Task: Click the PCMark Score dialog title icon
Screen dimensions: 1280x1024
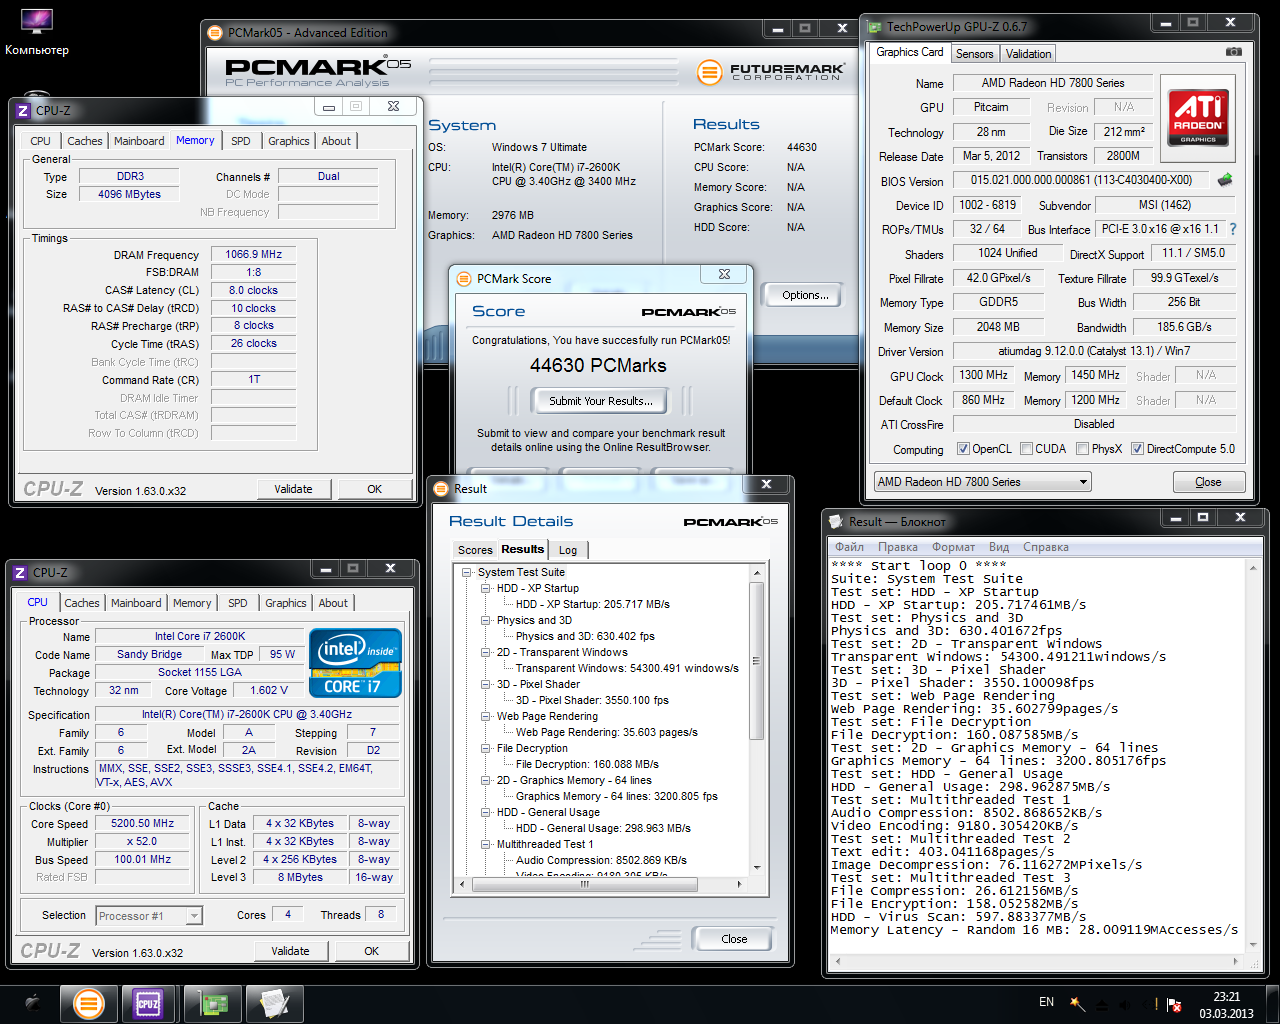Action: (x=464, y=279)
